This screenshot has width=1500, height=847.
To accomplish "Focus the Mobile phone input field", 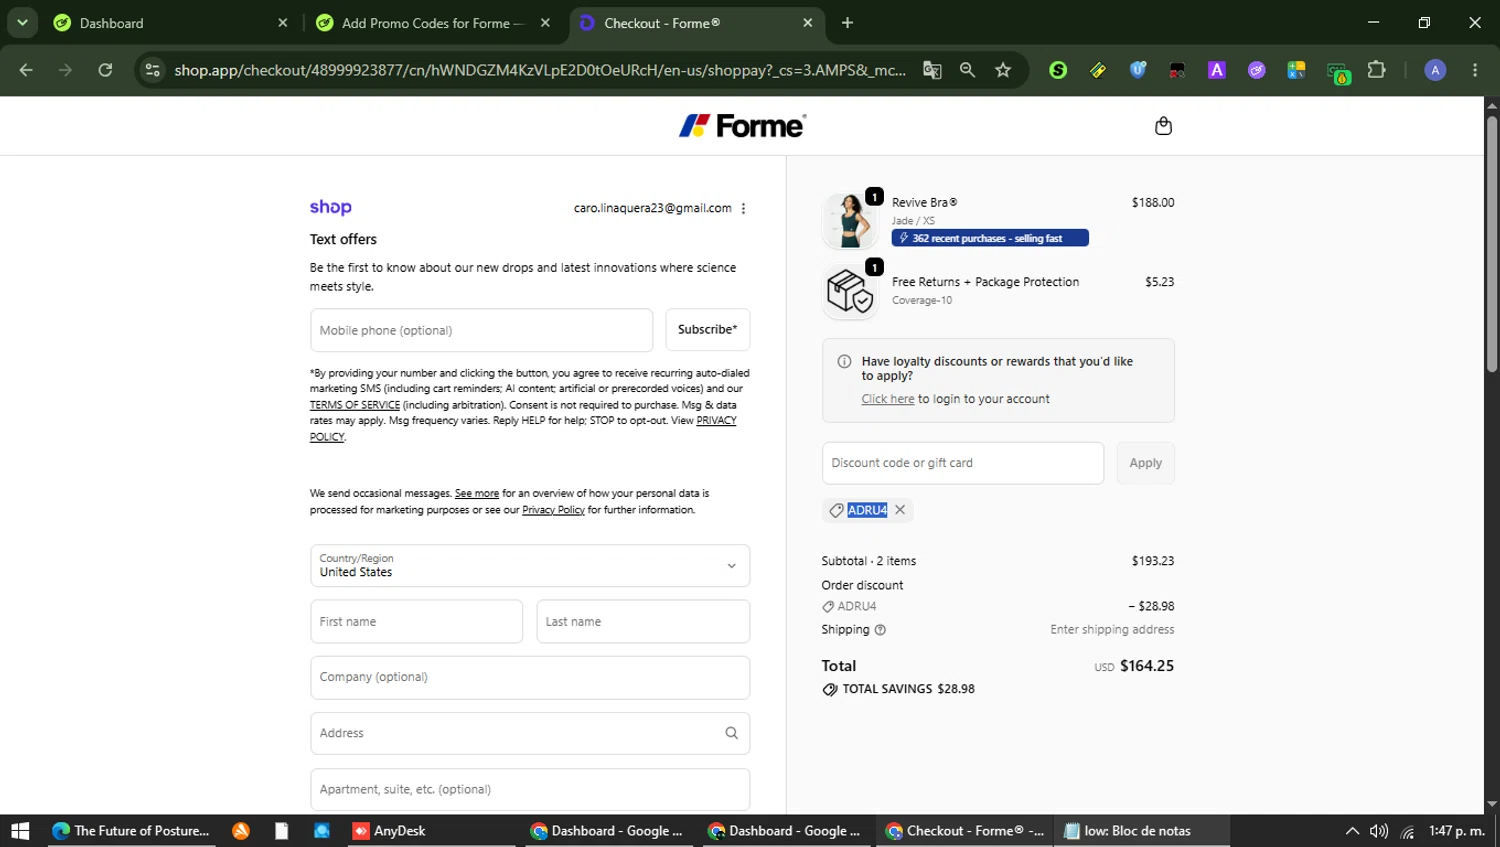I will click(481, 330).
